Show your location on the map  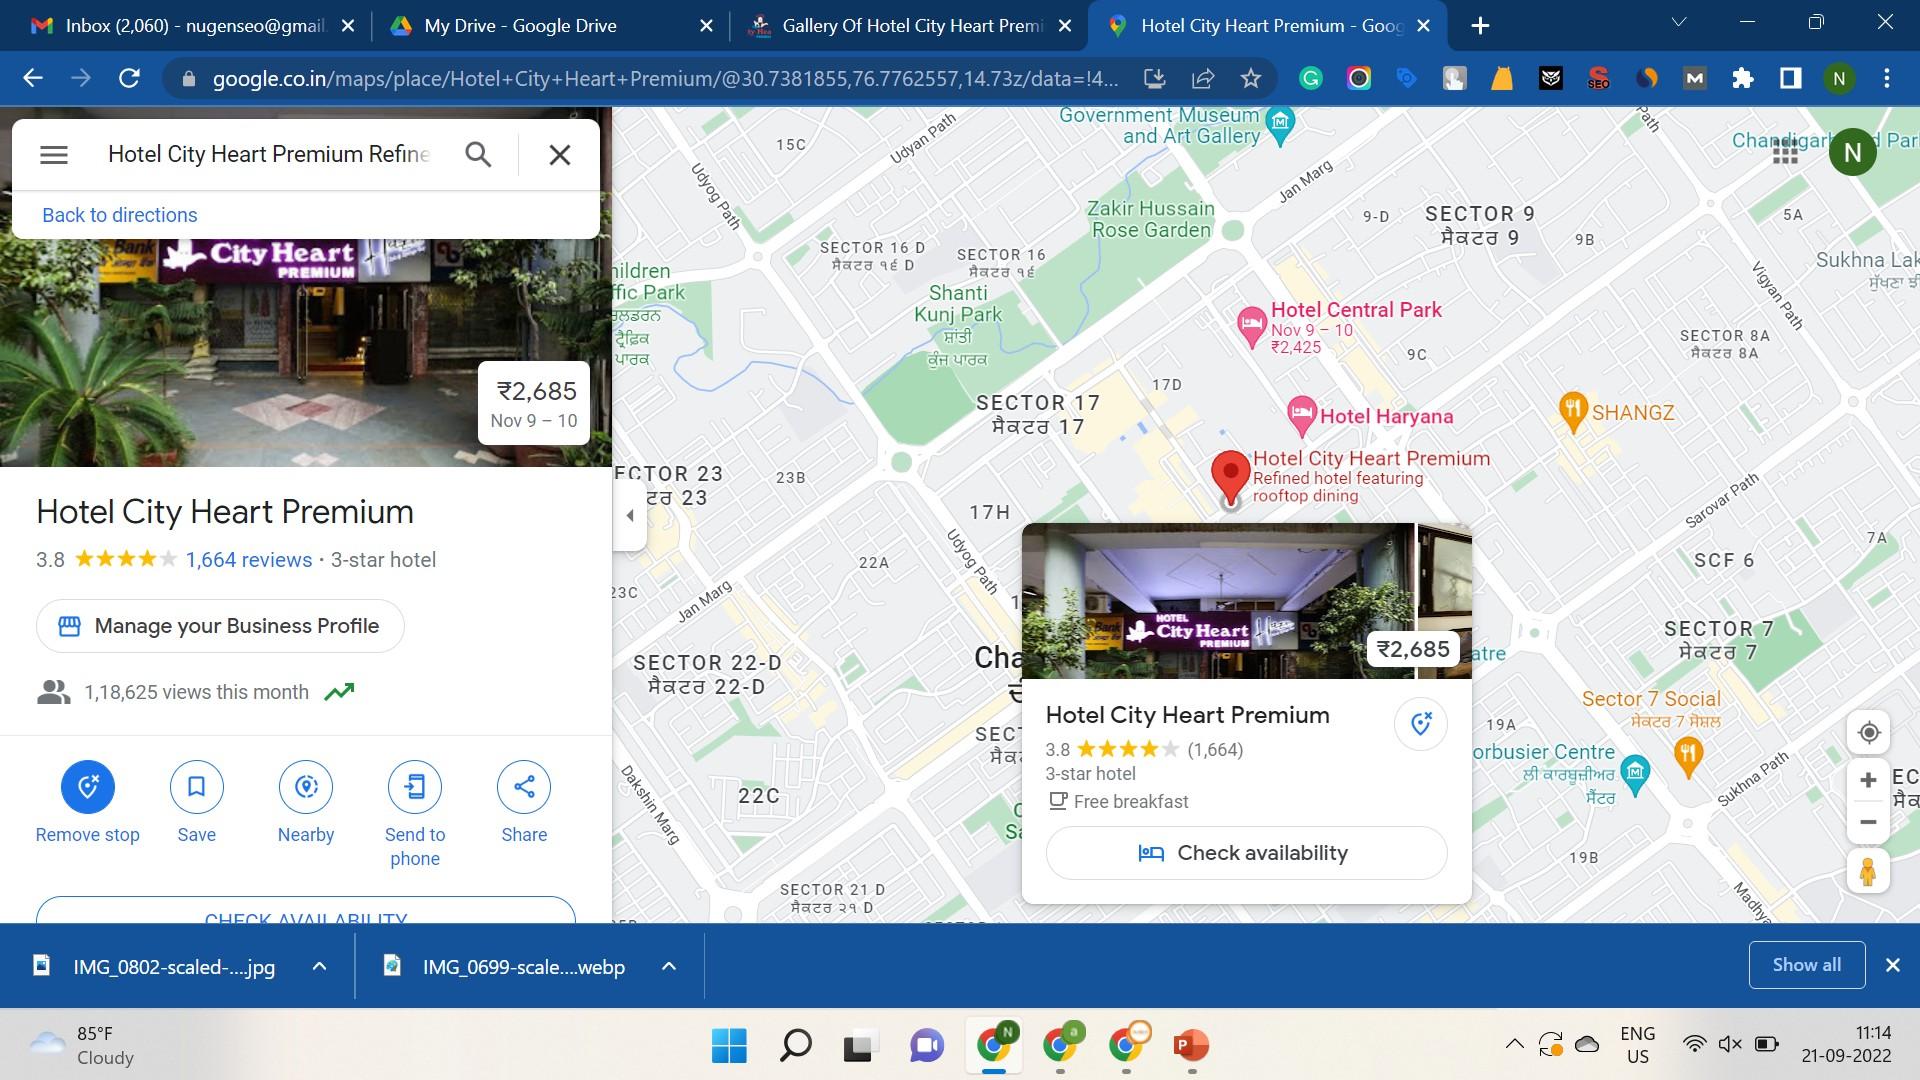pyautogui.click(x=1868, y=733)
